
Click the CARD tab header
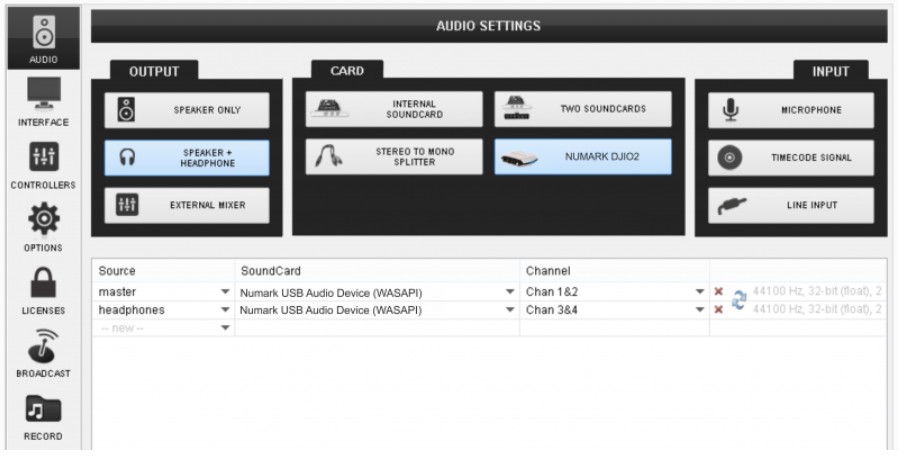[x=347, y=71]
